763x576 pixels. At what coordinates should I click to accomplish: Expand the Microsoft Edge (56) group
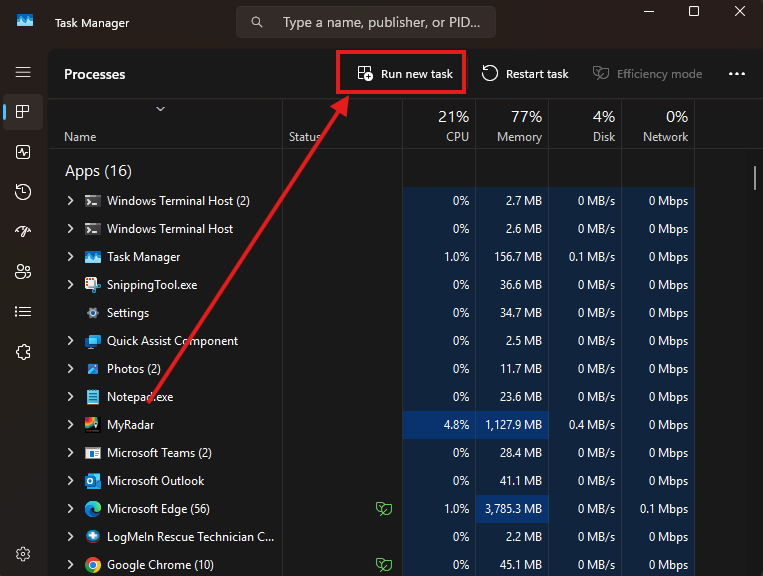point(70,509)
